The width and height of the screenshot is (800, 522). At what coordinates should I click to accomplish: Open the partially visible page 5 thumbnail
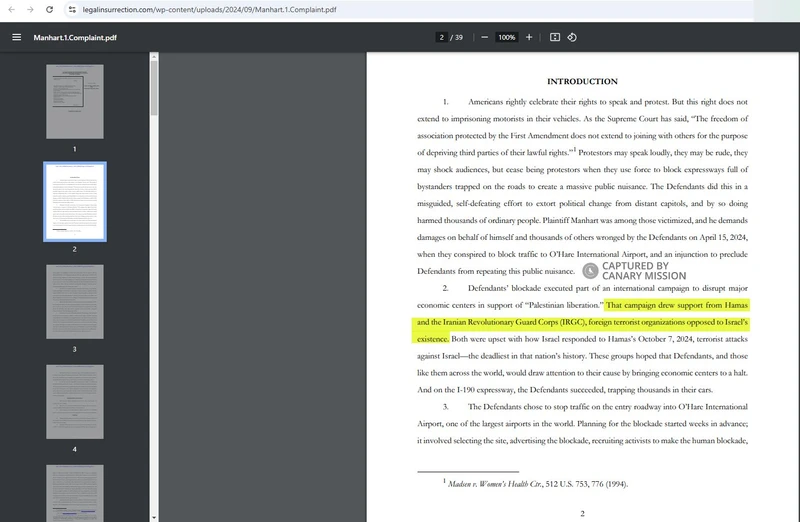click(x=74, y=492)
